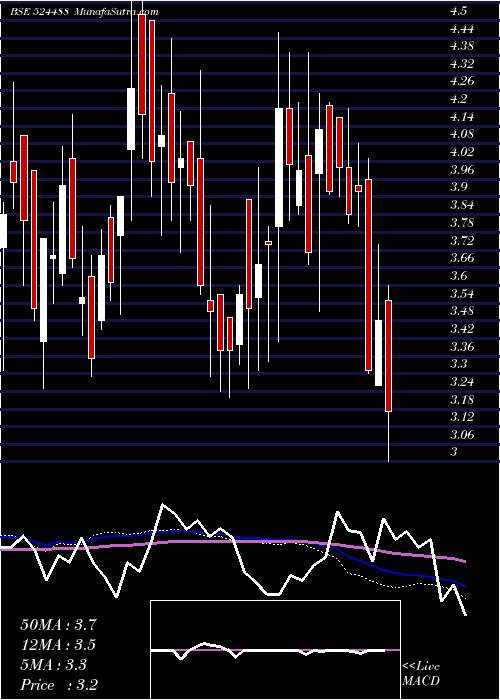Click the 4.2 price axis label

pyautogui.click(x=458, y=100)
